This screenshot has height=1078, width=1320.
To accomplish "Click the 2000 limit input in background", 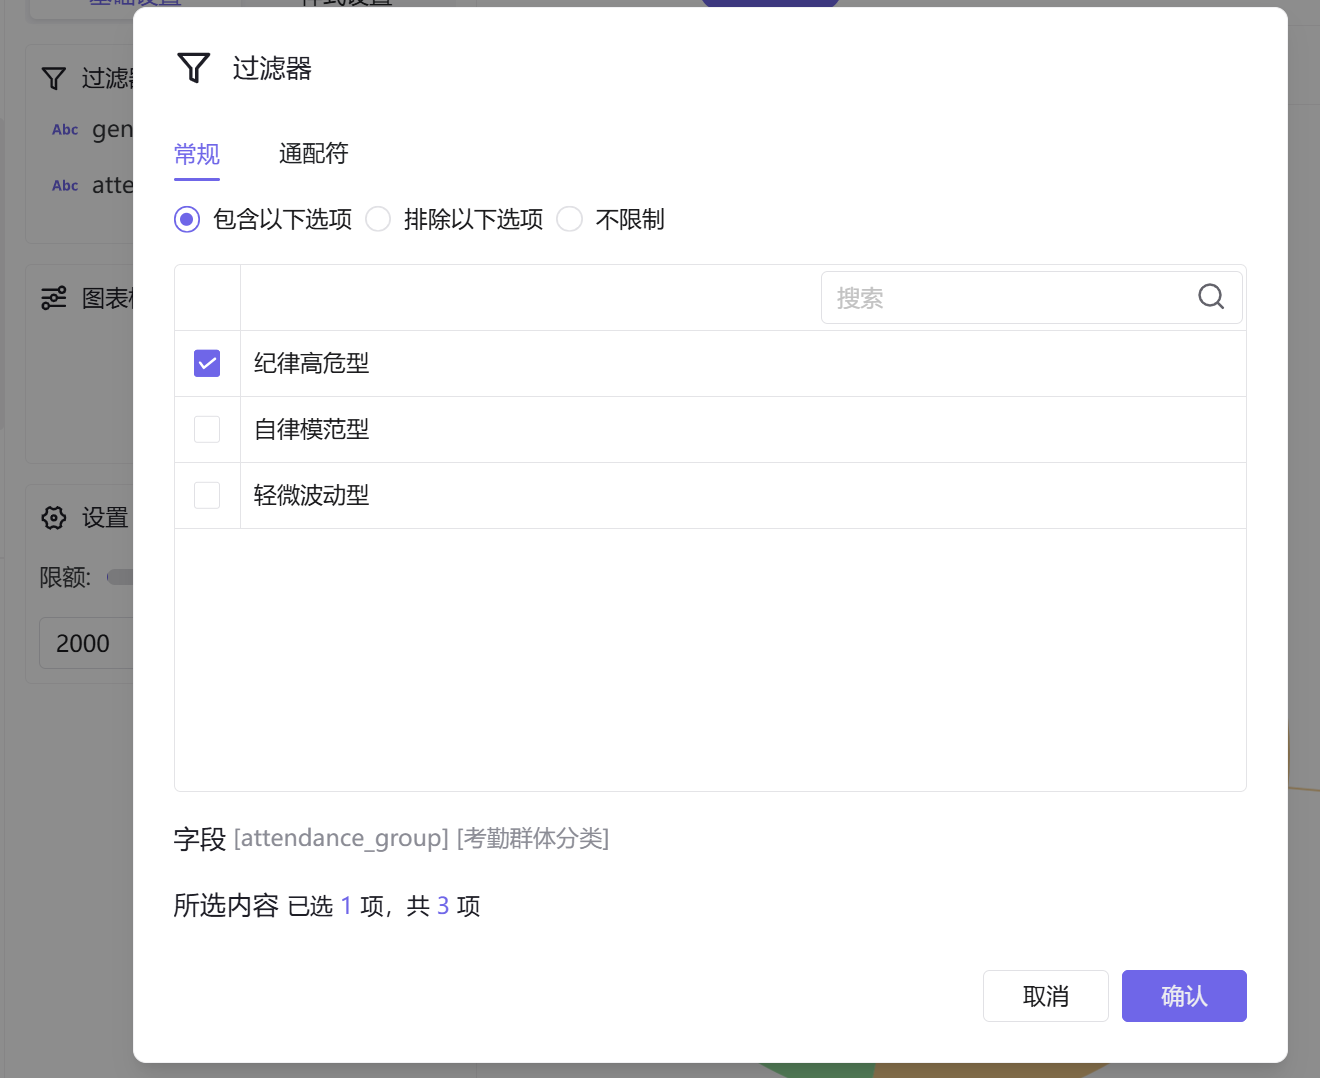I will pos(86,643).
